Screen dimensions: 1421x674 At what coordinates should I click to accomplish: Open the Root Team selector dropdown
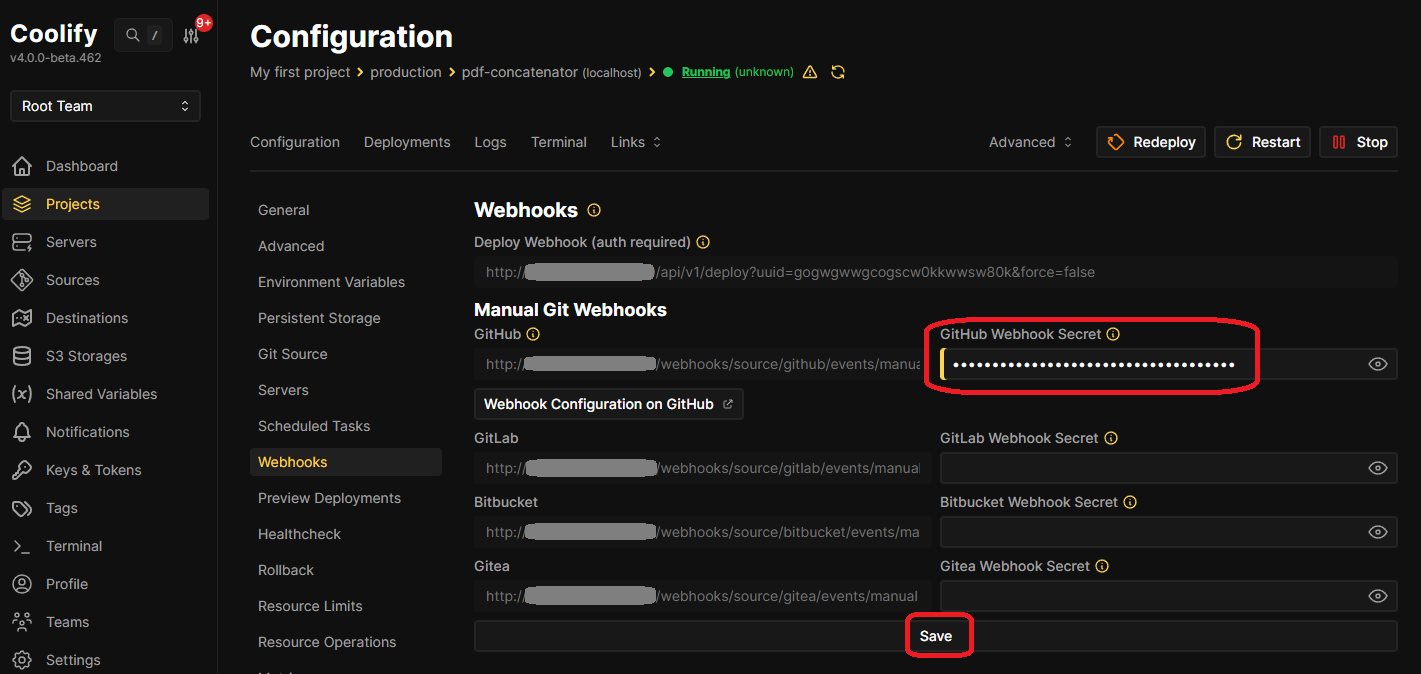[x=105, y=106]
